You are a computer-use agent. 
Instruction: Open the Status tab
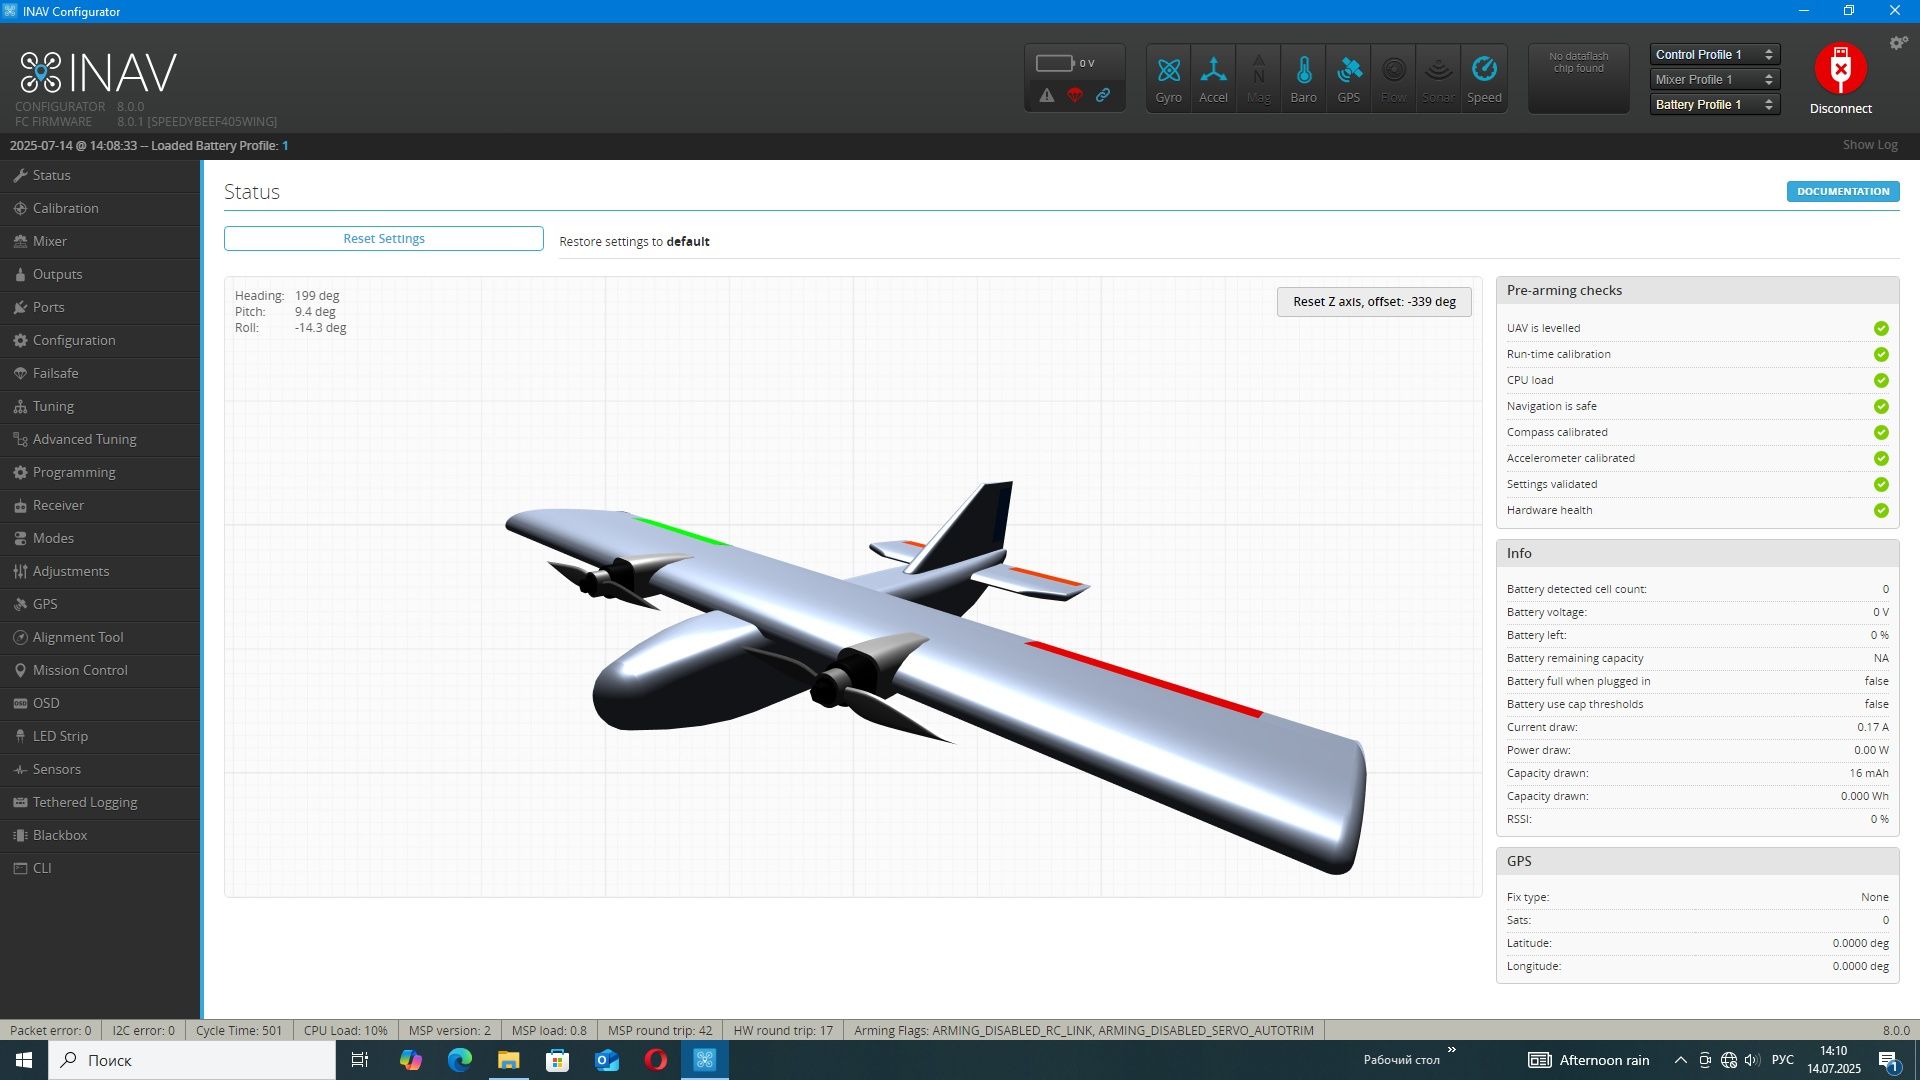100,175
